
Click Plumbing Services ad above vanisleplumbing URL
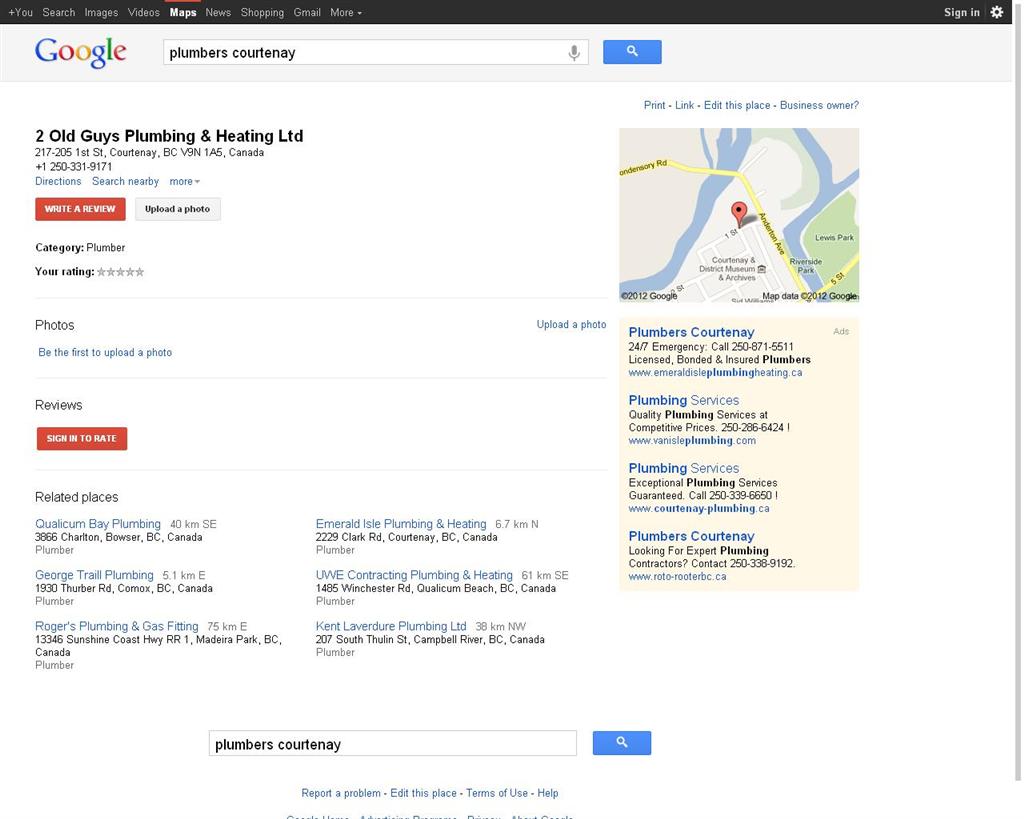(x=684, y=400)
